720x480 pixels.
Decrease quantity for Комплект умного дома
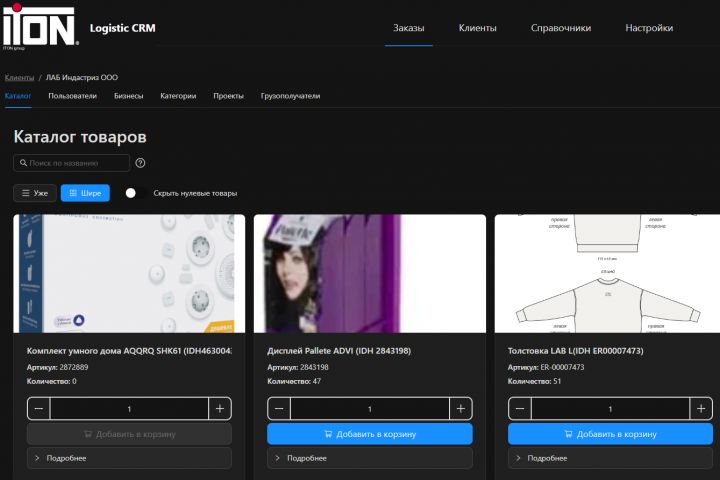pyautogui.click(x=39, y=408)
